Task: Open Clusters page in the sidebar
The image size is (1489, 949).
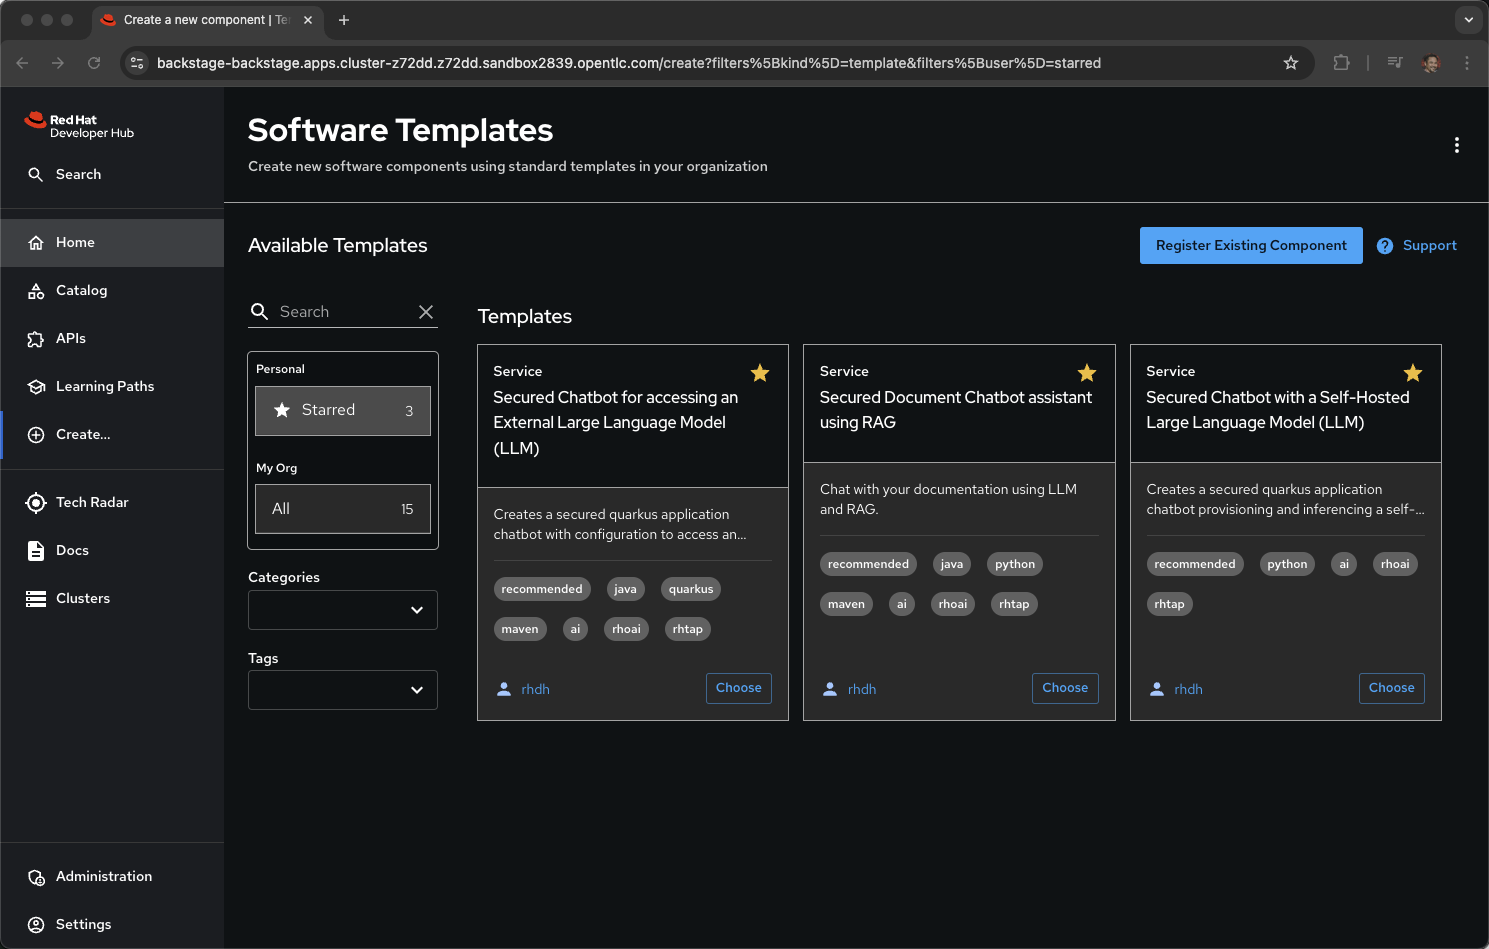Action: pyautogui.click(x=83, y=598)
